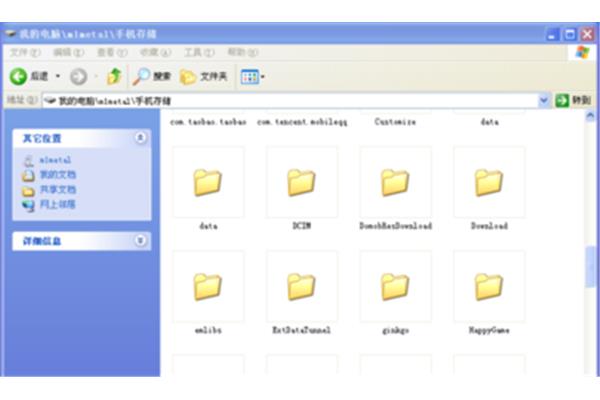Click the com.tencent.mobileqq folder label
Viewport: 600px width, 400px height.
click(x=302, y=122)
